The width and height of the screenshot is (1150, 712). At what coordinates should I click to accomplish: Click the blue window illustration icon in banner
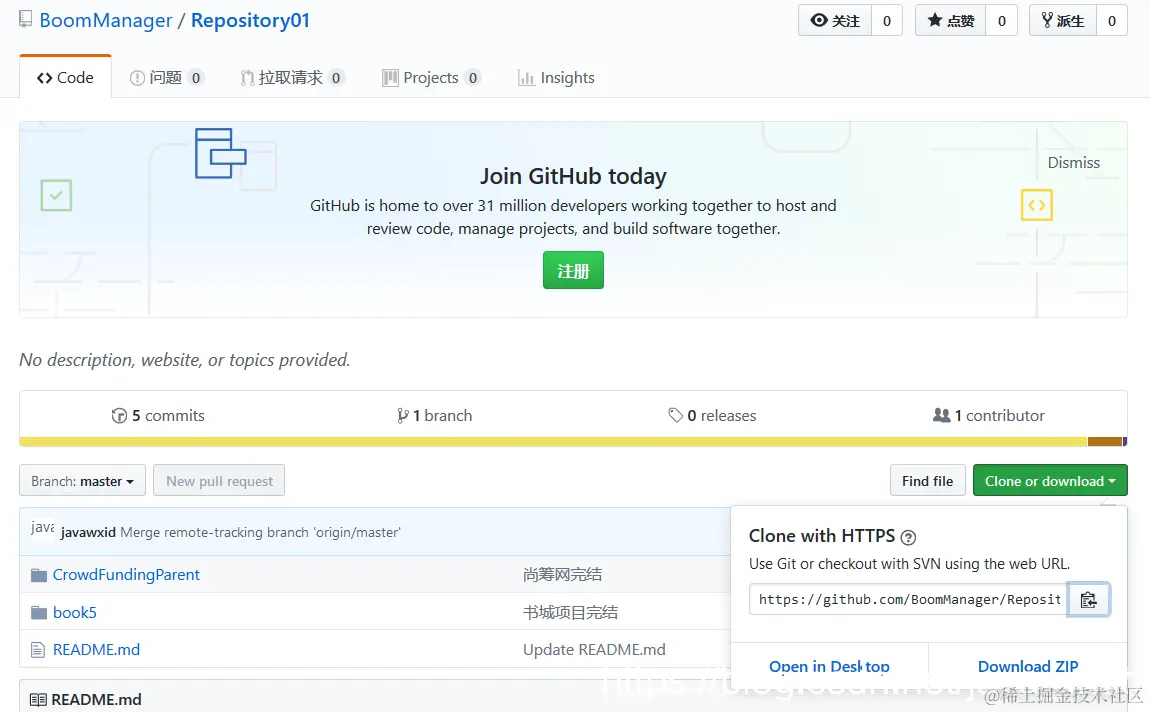click(x=220, y=153)
